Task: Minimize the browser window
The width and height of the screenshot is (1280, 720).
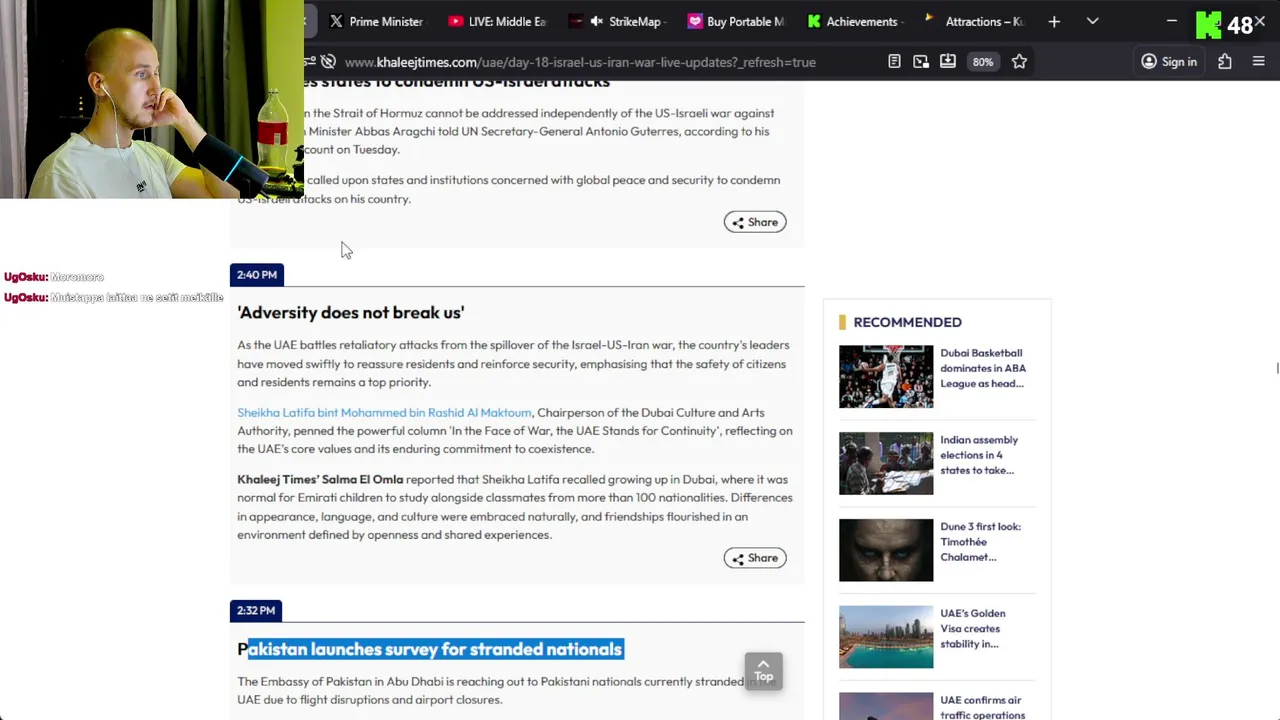Action: [x=1172, y=21]
